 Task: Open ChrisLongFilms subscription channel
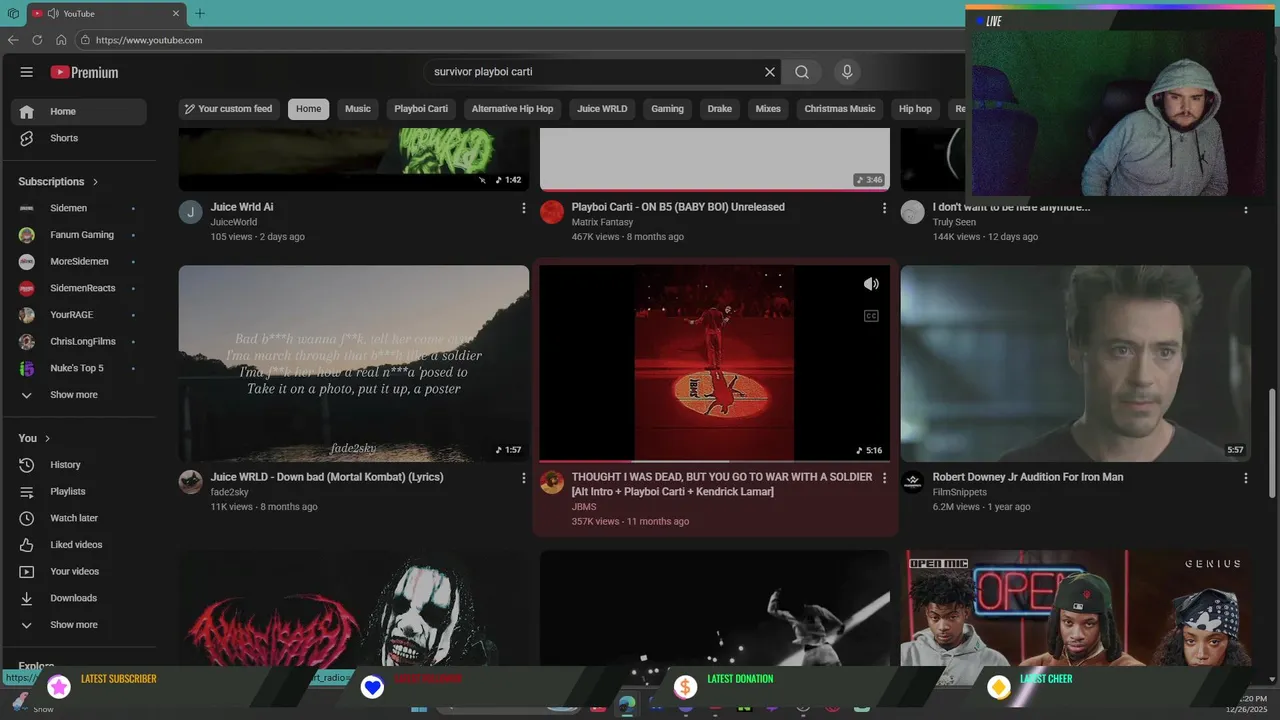[x=79, y=341]
